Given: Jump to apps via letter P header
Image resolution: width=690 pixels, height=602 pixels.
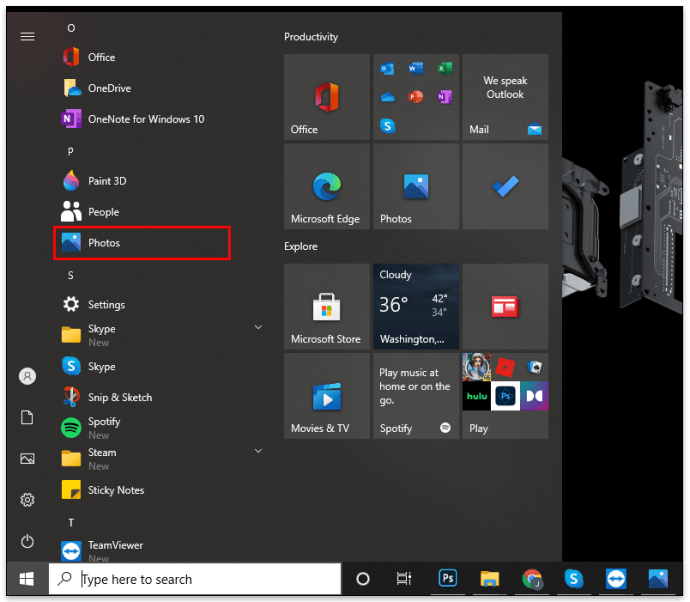Looking at the screenshot, I should [x=70, y=152].
